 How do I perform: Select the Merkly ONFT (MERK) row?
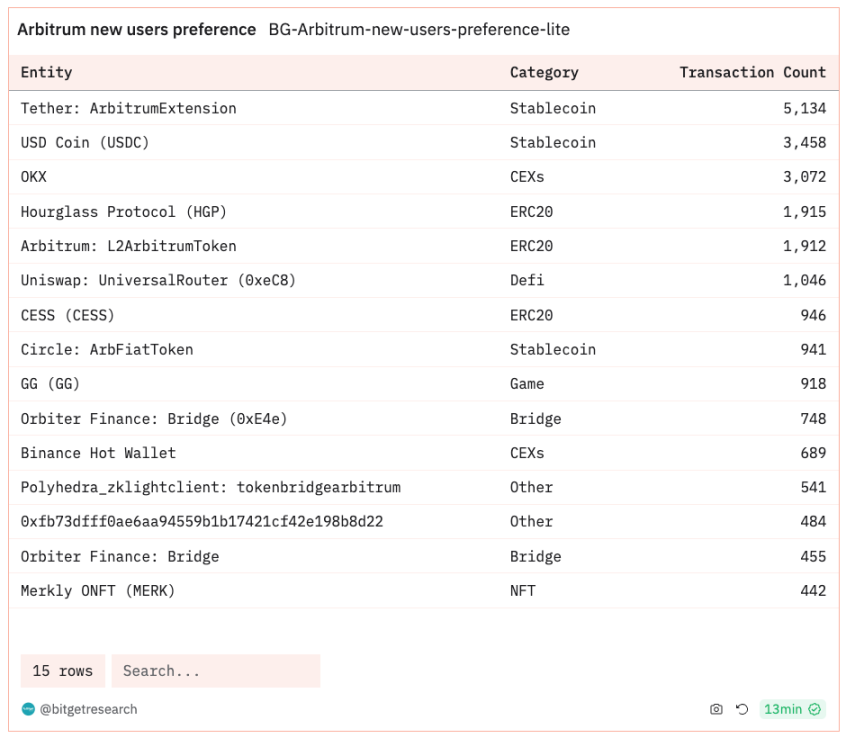coord(424,590)
